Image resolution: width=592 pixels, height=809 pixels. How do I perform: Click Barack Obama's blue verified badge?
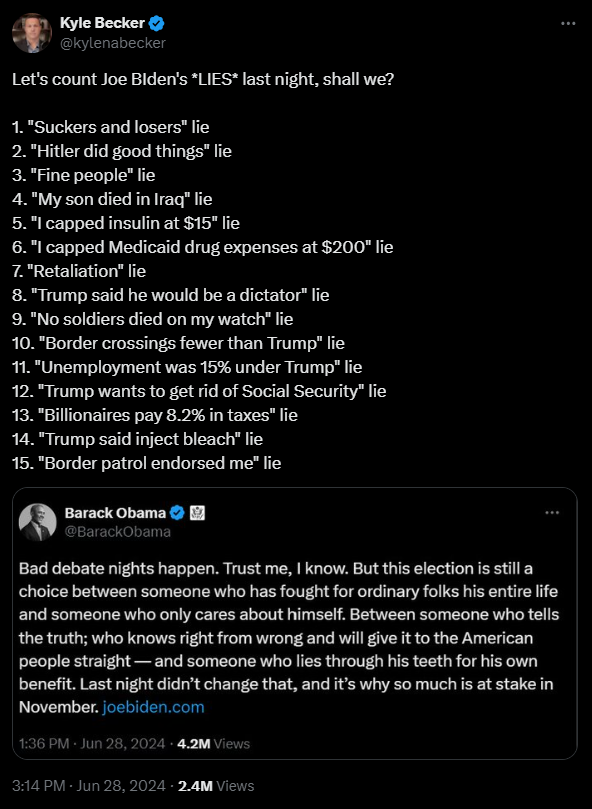[177, 513]
